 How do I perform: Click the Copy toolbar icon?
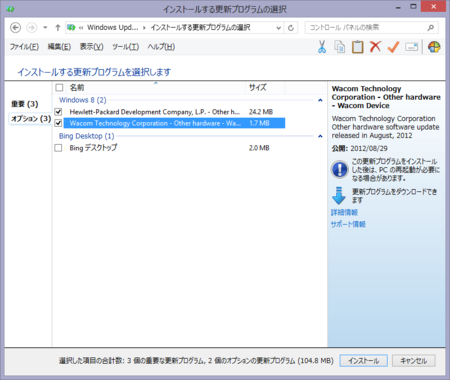pyautogui.click(x=340, y=47)
